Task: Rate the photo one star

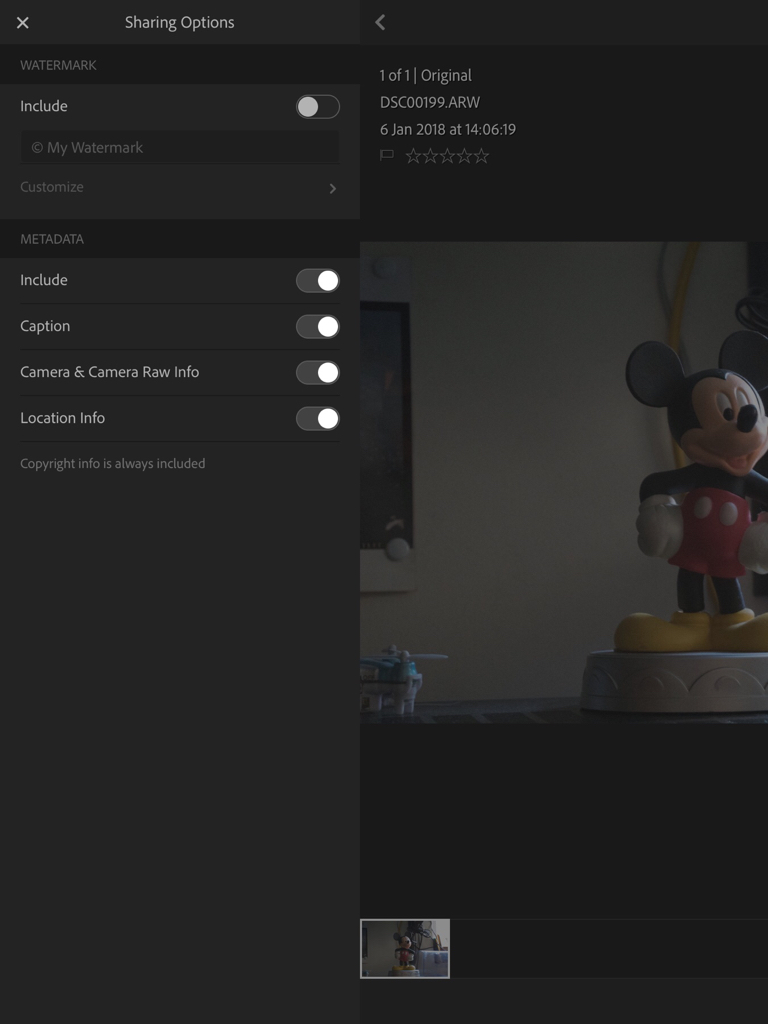Action: (413, 155)
